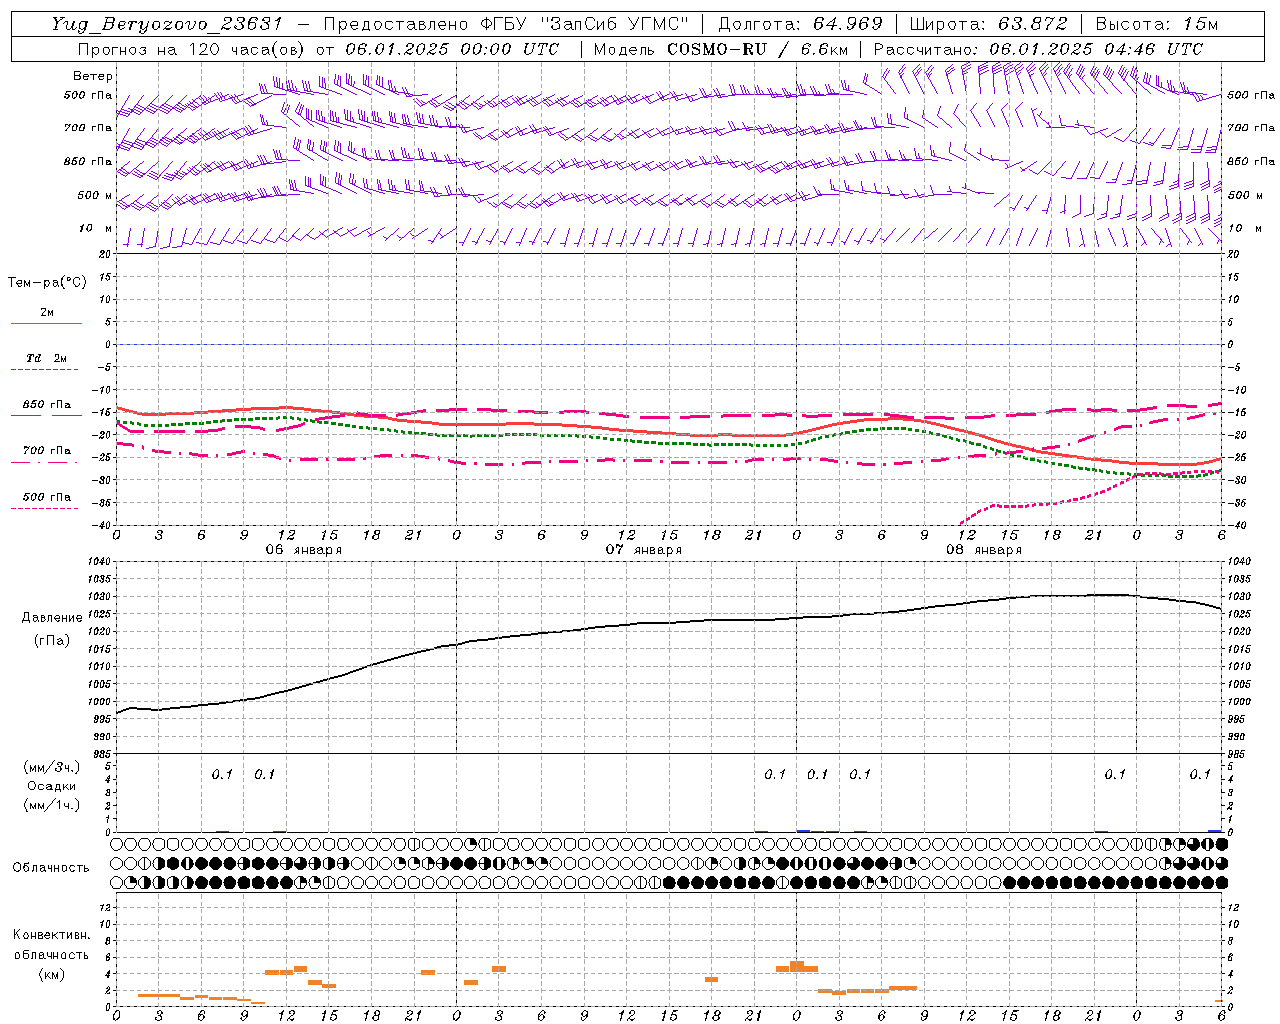Click the left 1040 pressure axis value

(100, 562)
